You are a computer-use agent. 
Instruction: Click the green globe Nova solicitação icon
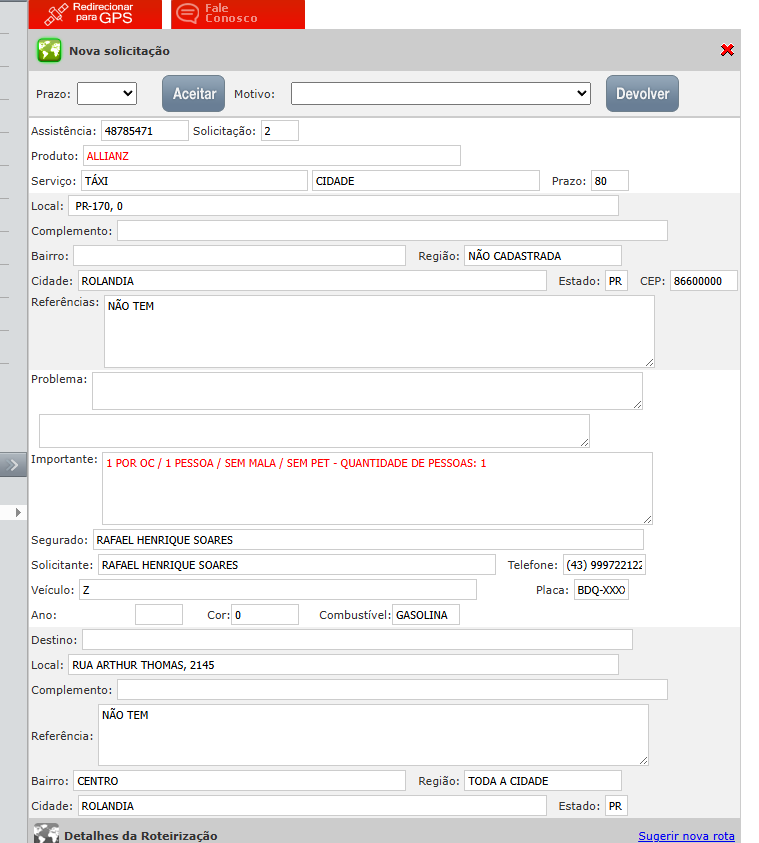pos(49,51)
